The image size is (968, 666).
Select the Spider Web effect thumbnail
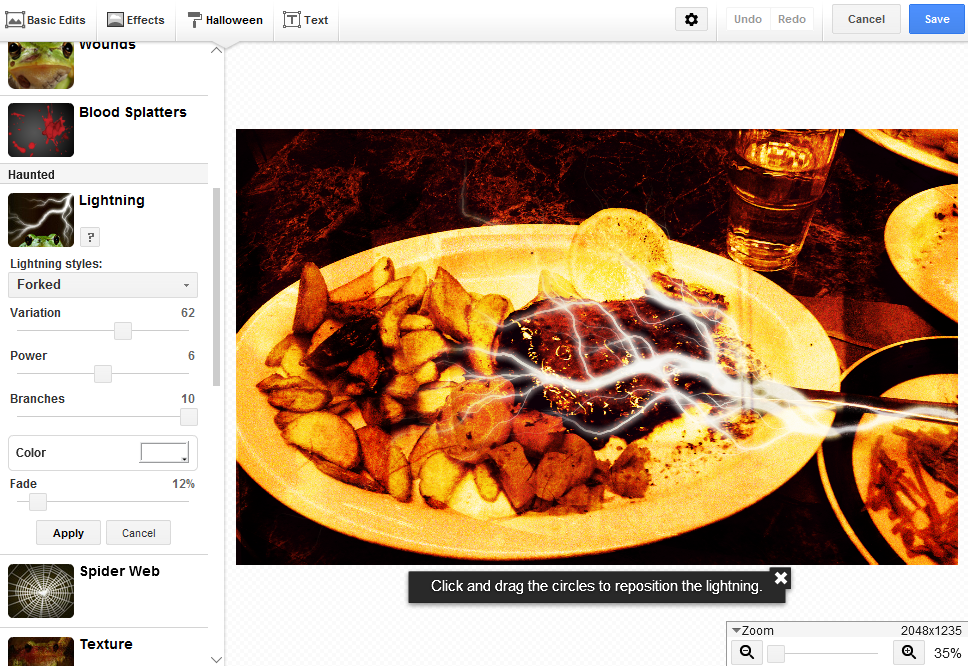pos(41,591)
